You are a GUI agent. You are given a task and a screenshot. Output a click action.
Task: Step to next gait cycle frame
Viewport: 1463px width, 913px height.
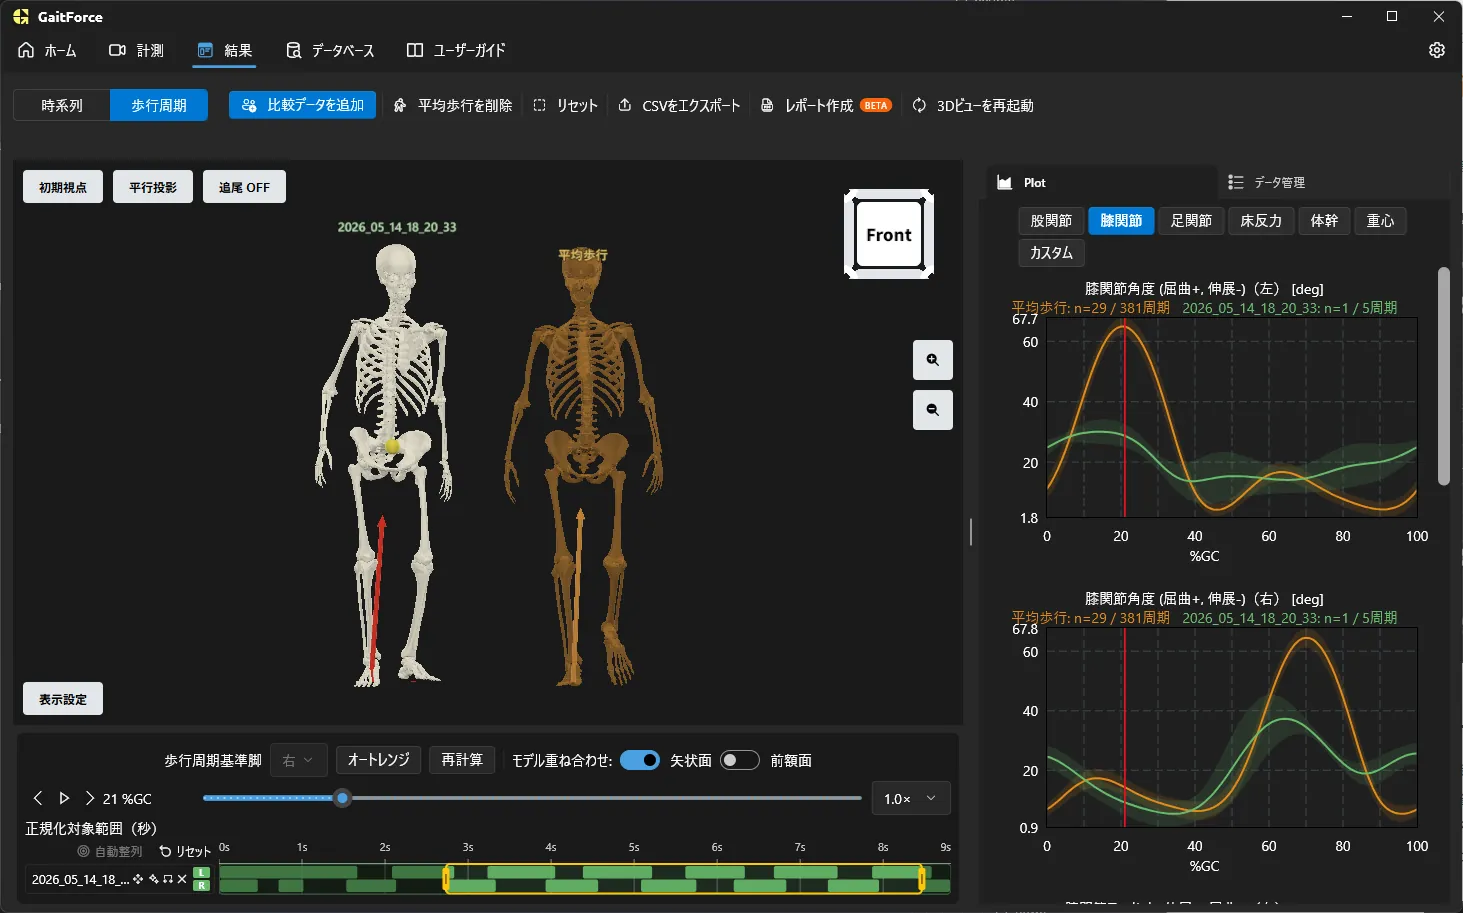coord(90,798)
